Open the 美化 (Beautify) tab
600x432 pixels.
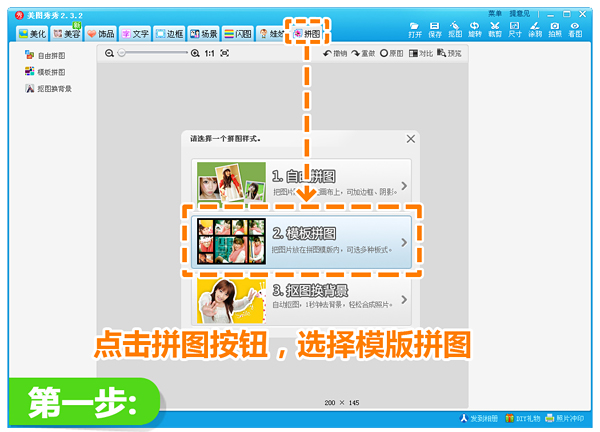point(32,34)
